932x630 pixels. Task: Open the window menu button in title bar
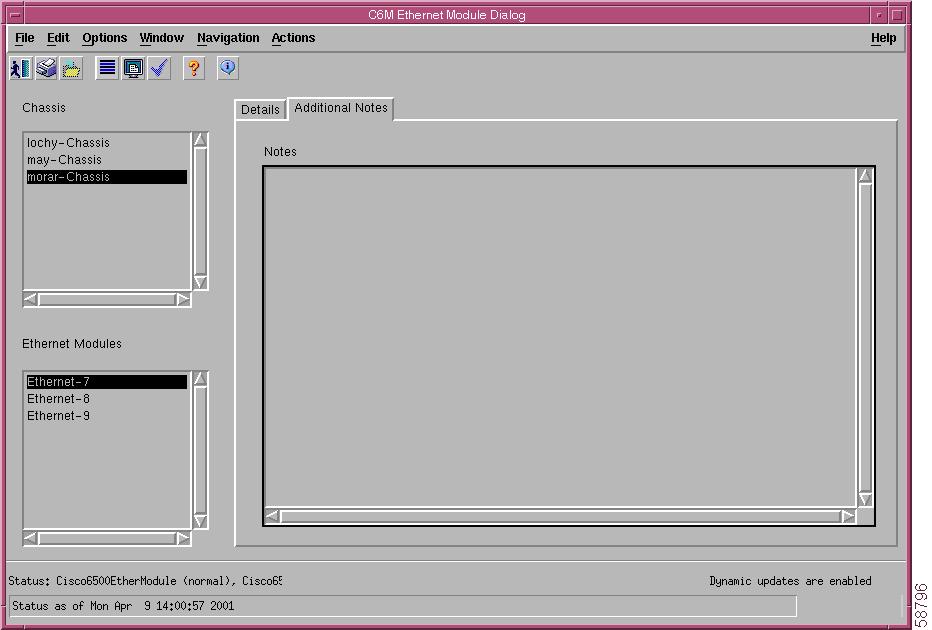[x=15, y=15]
